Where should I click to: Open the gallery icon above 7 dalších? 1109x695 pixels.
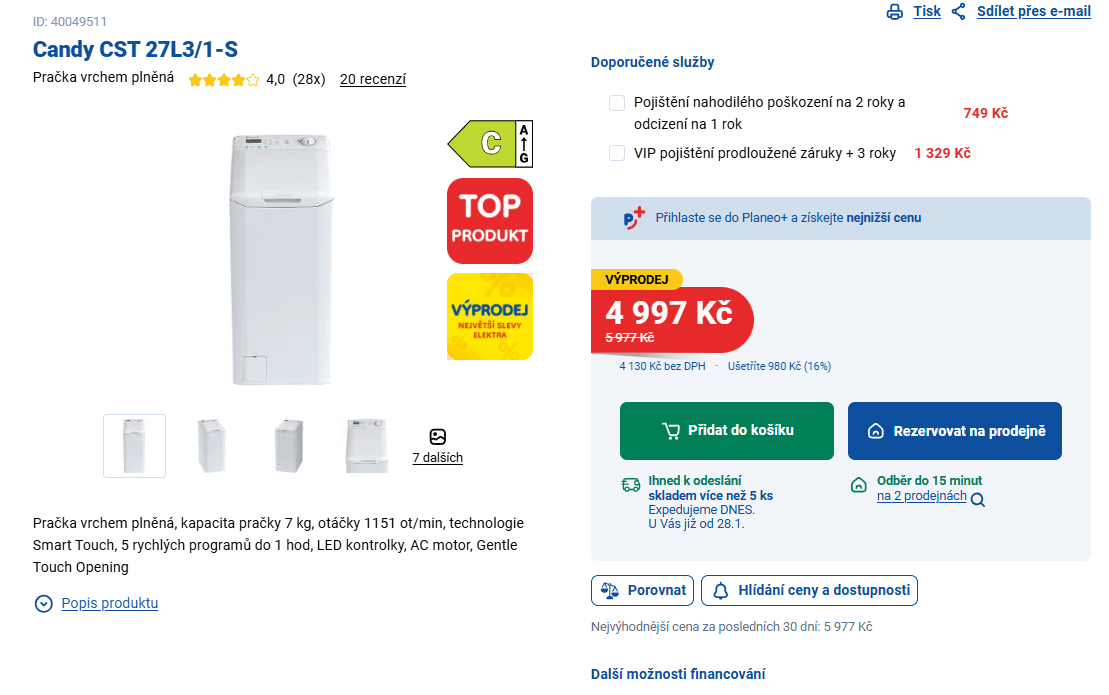(437, 437)
